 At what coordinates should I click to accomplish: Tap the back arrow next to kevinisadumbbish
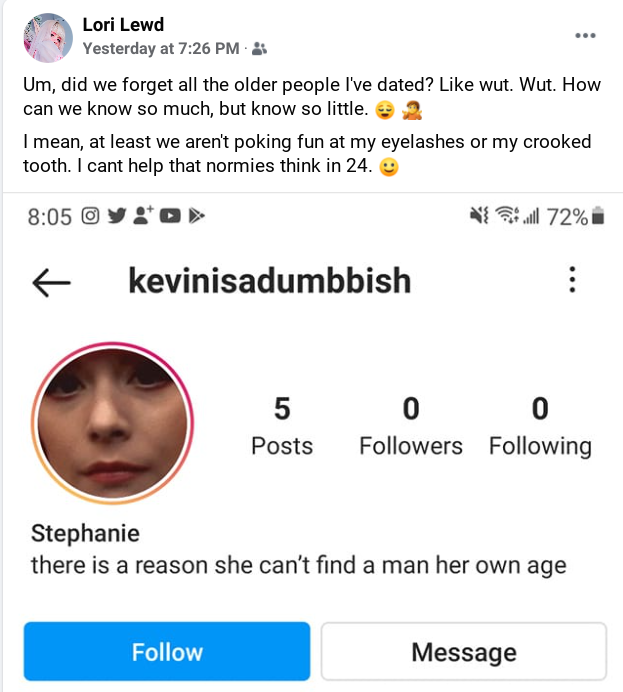click(51, 282)
